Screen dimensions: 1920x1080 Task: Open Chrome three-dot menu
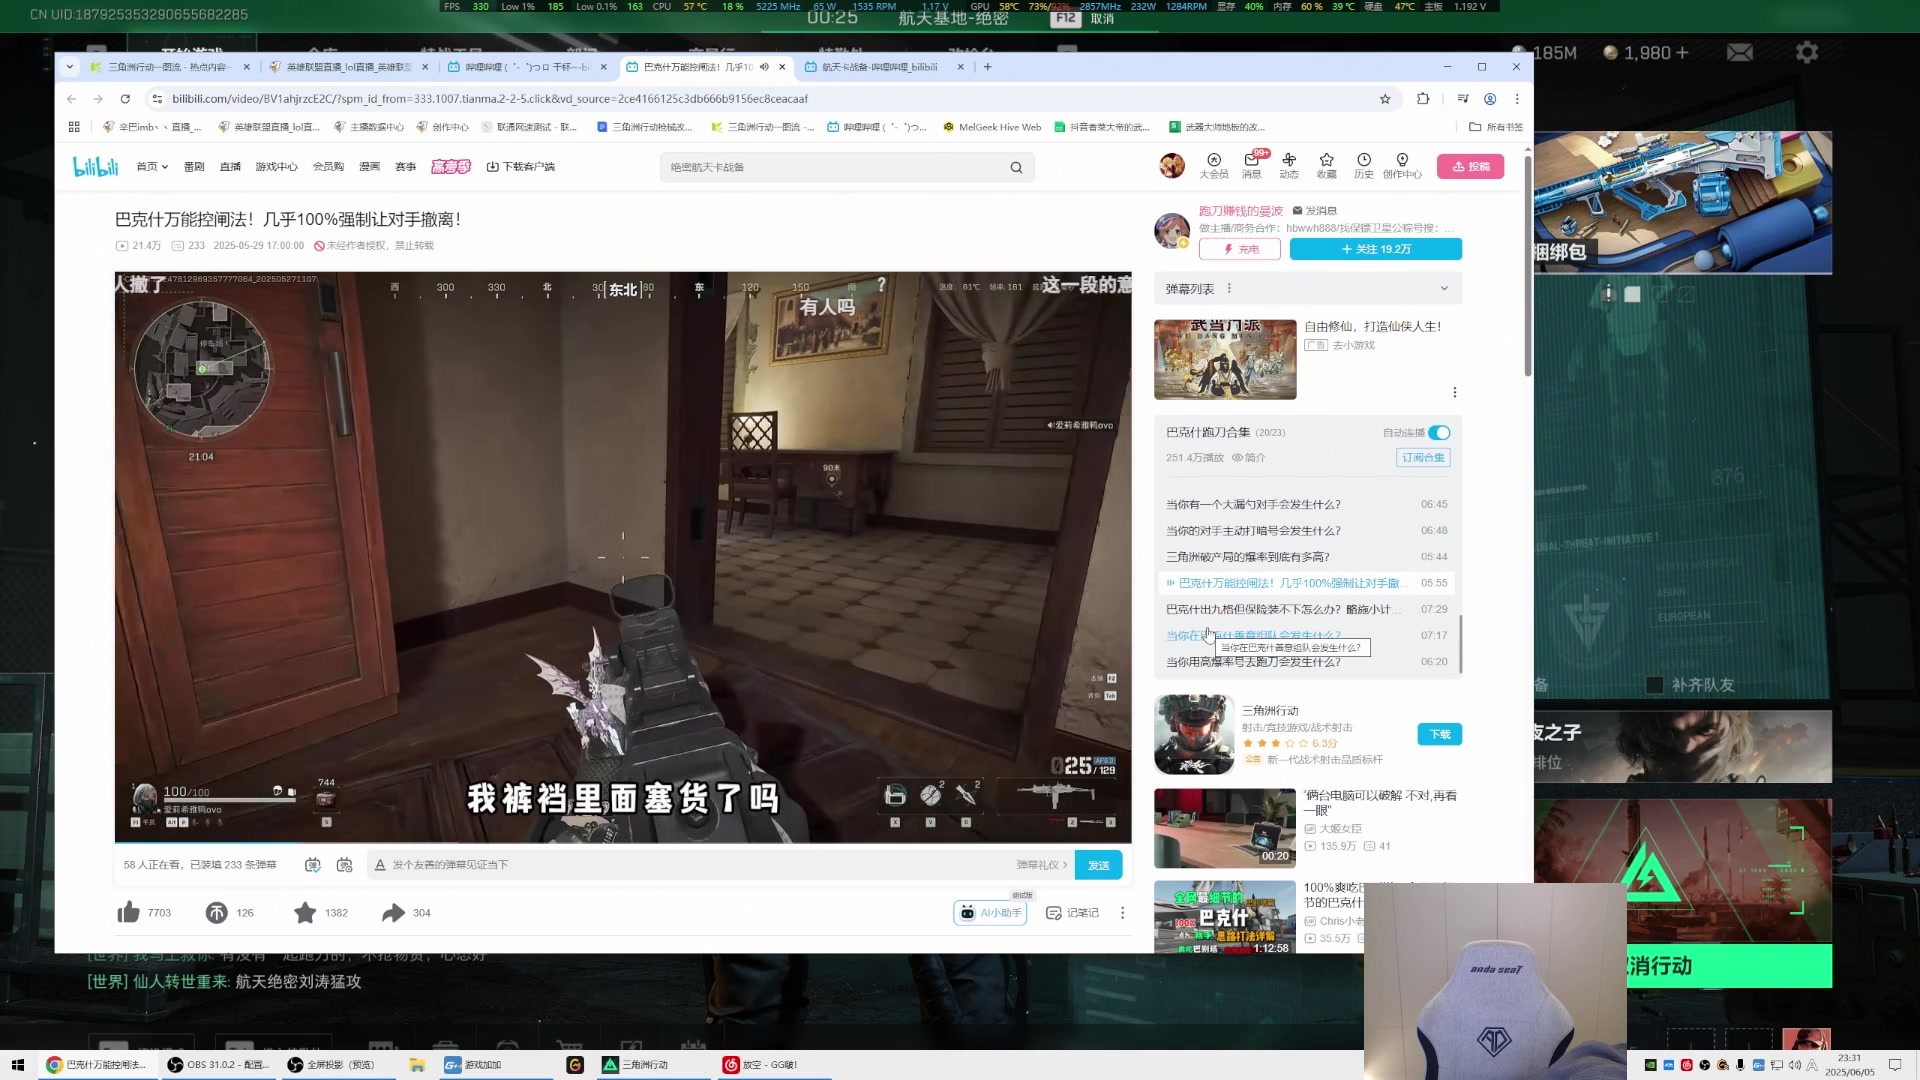coord(1517,99)
